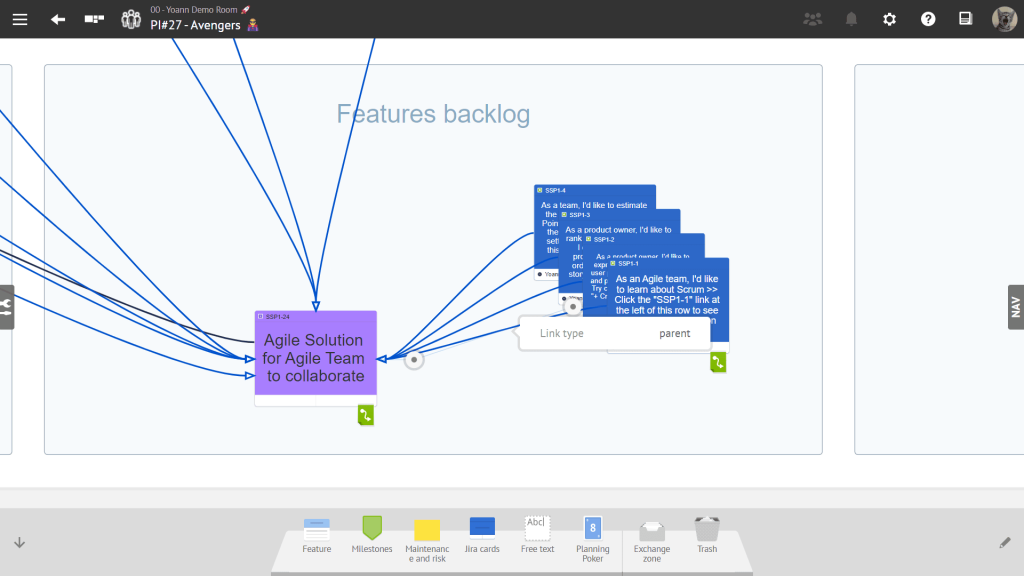The width and height of the screenshot is (1024, 576).
Task: Toggle the green link handle on SSP1-24 card
Action: pyautogui.click(x=365, y=414)
